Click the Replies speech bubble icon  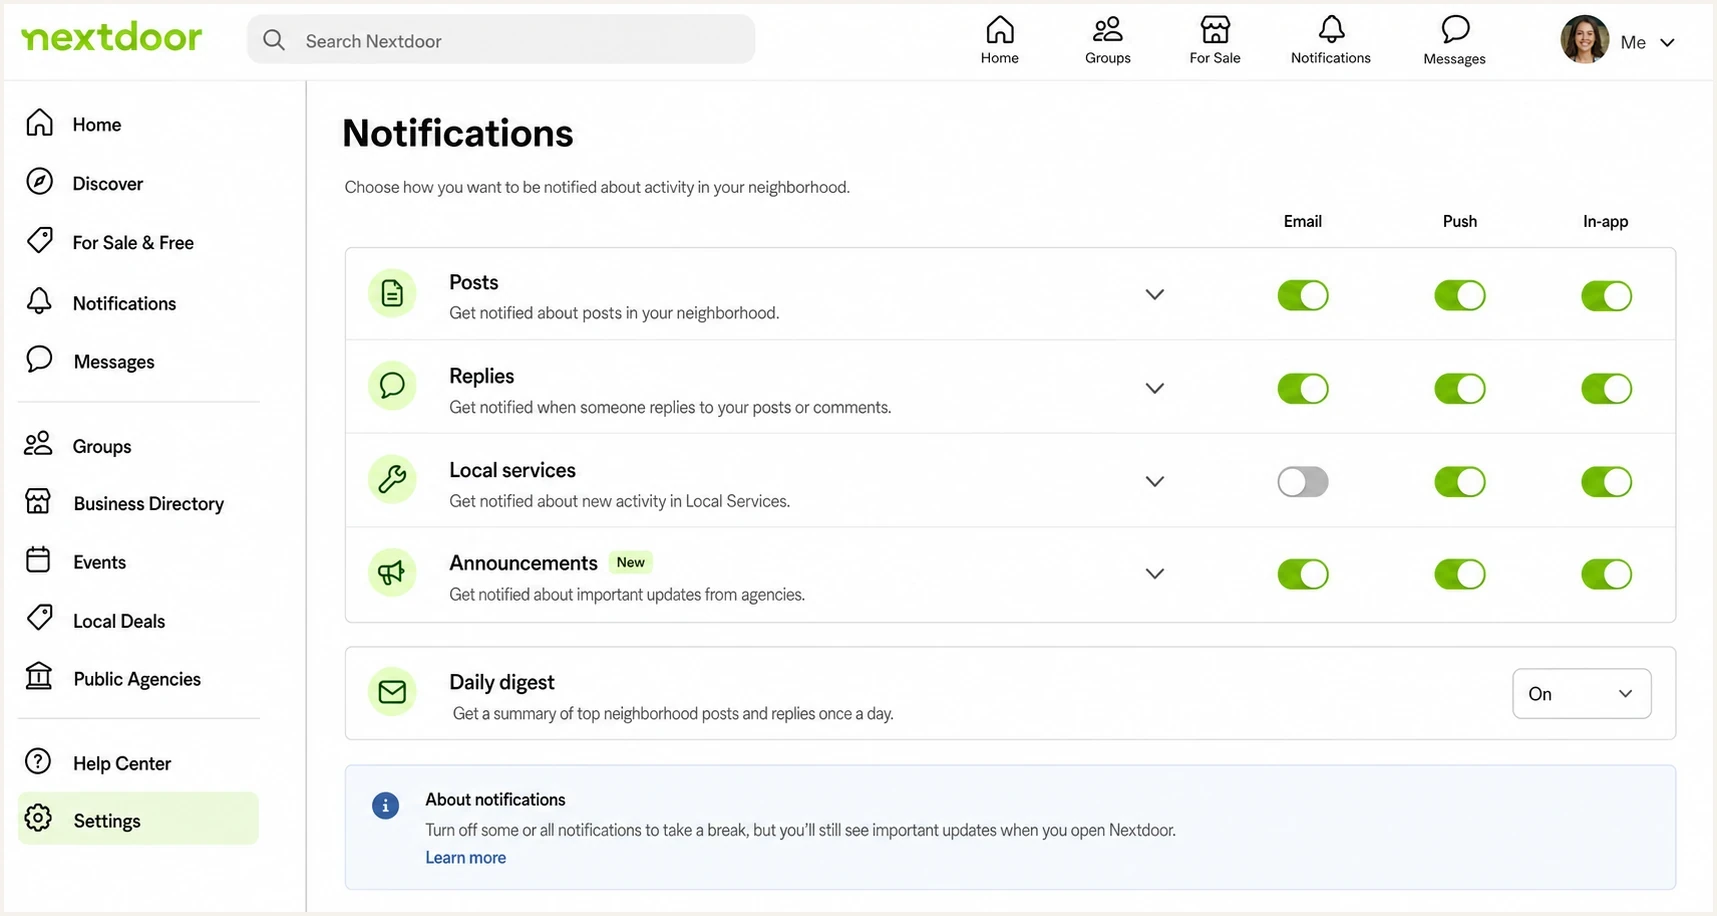(392, 386)
